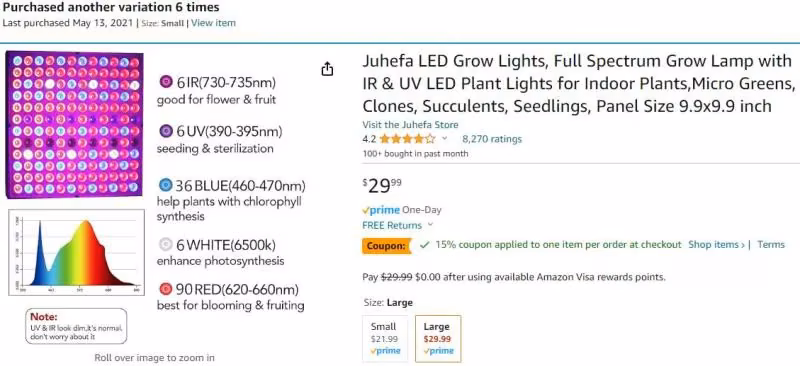Viewport: 800px width, 366px height.
Task: Click the LED grow panel product image
Action: (x=74, y=125)
